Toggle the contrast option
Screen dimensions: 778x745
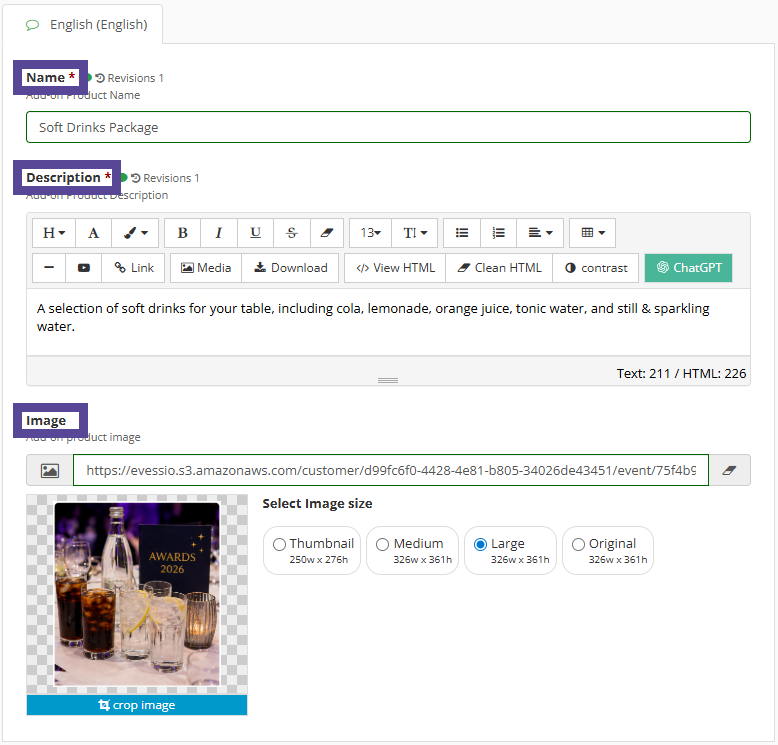click(x=595, y=268)
